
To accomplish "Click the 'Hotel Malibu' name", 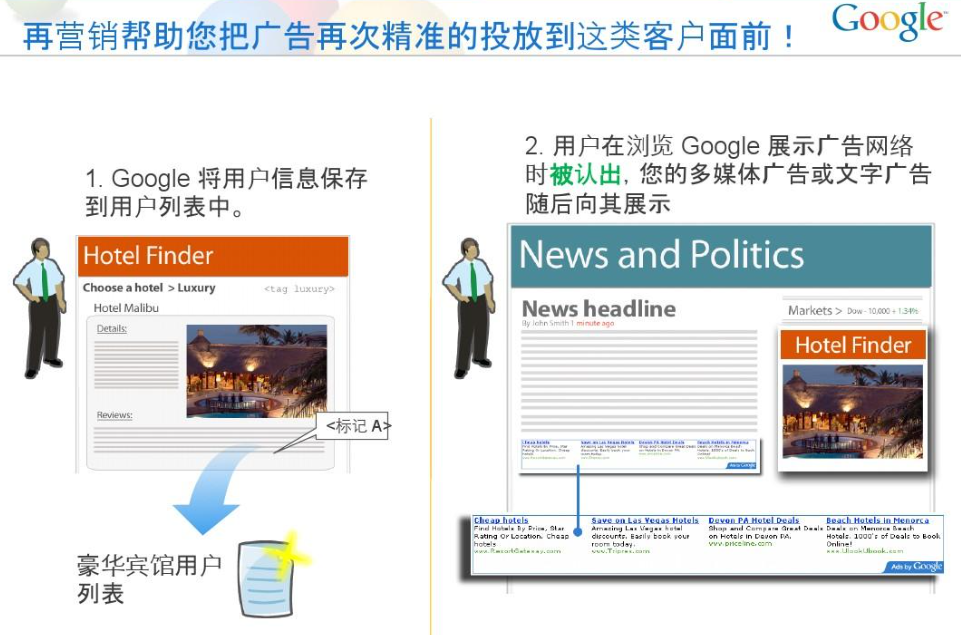I will pos(126,308).
